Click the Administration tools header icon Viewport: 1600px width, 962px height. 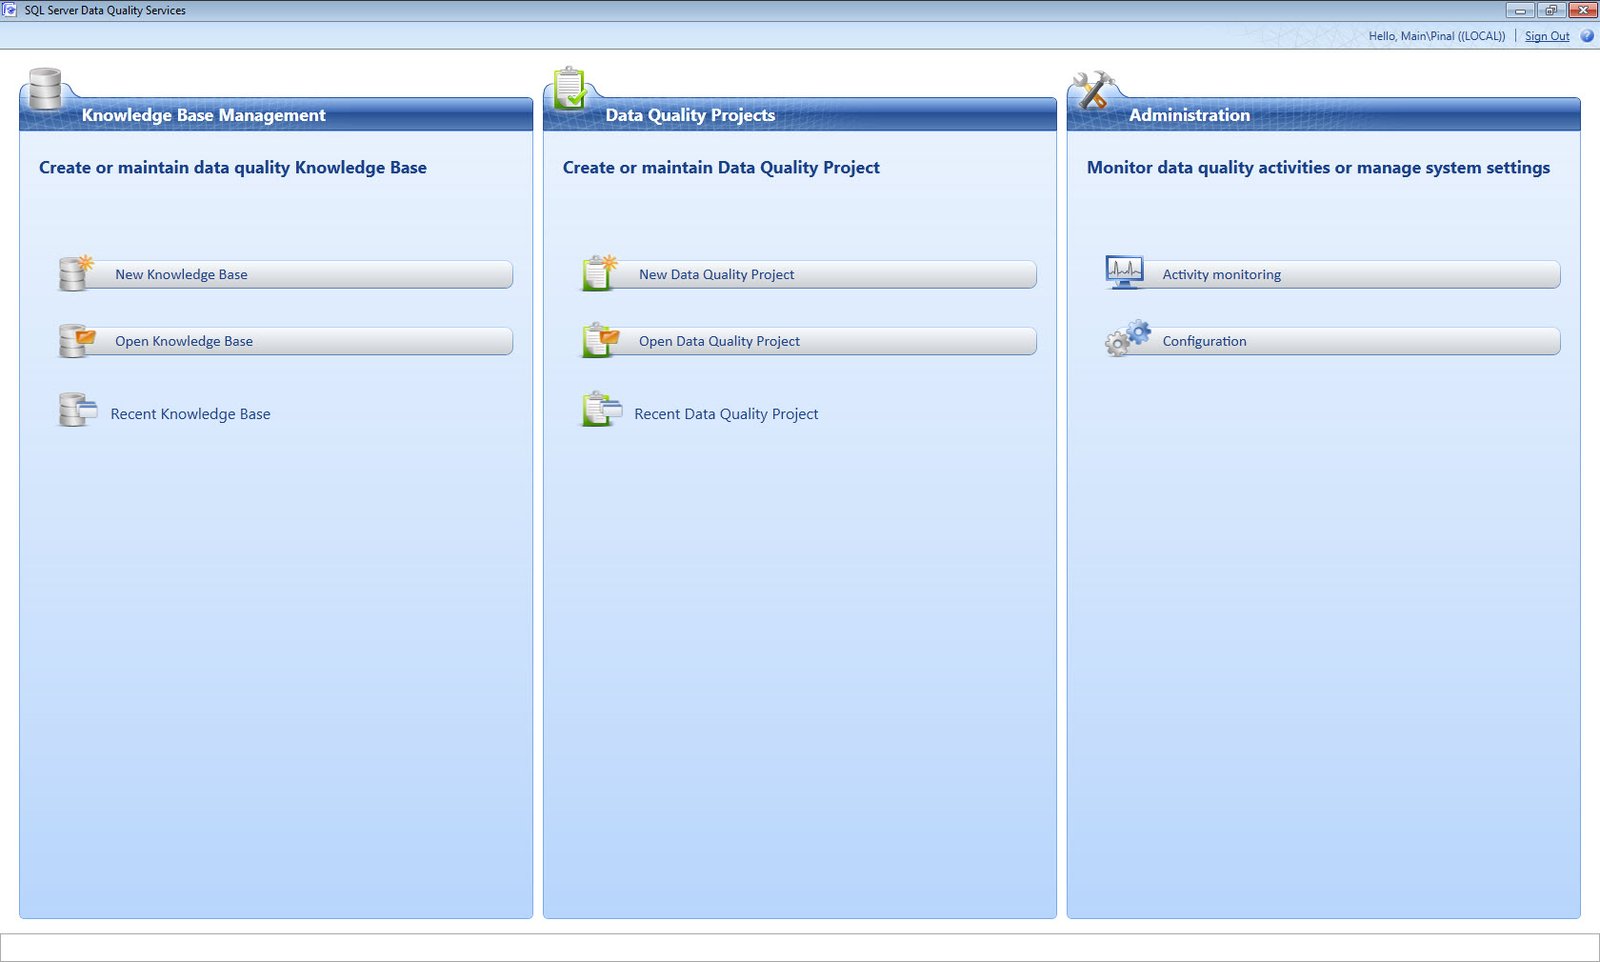pyautogui.click(x=1093, y=89)
